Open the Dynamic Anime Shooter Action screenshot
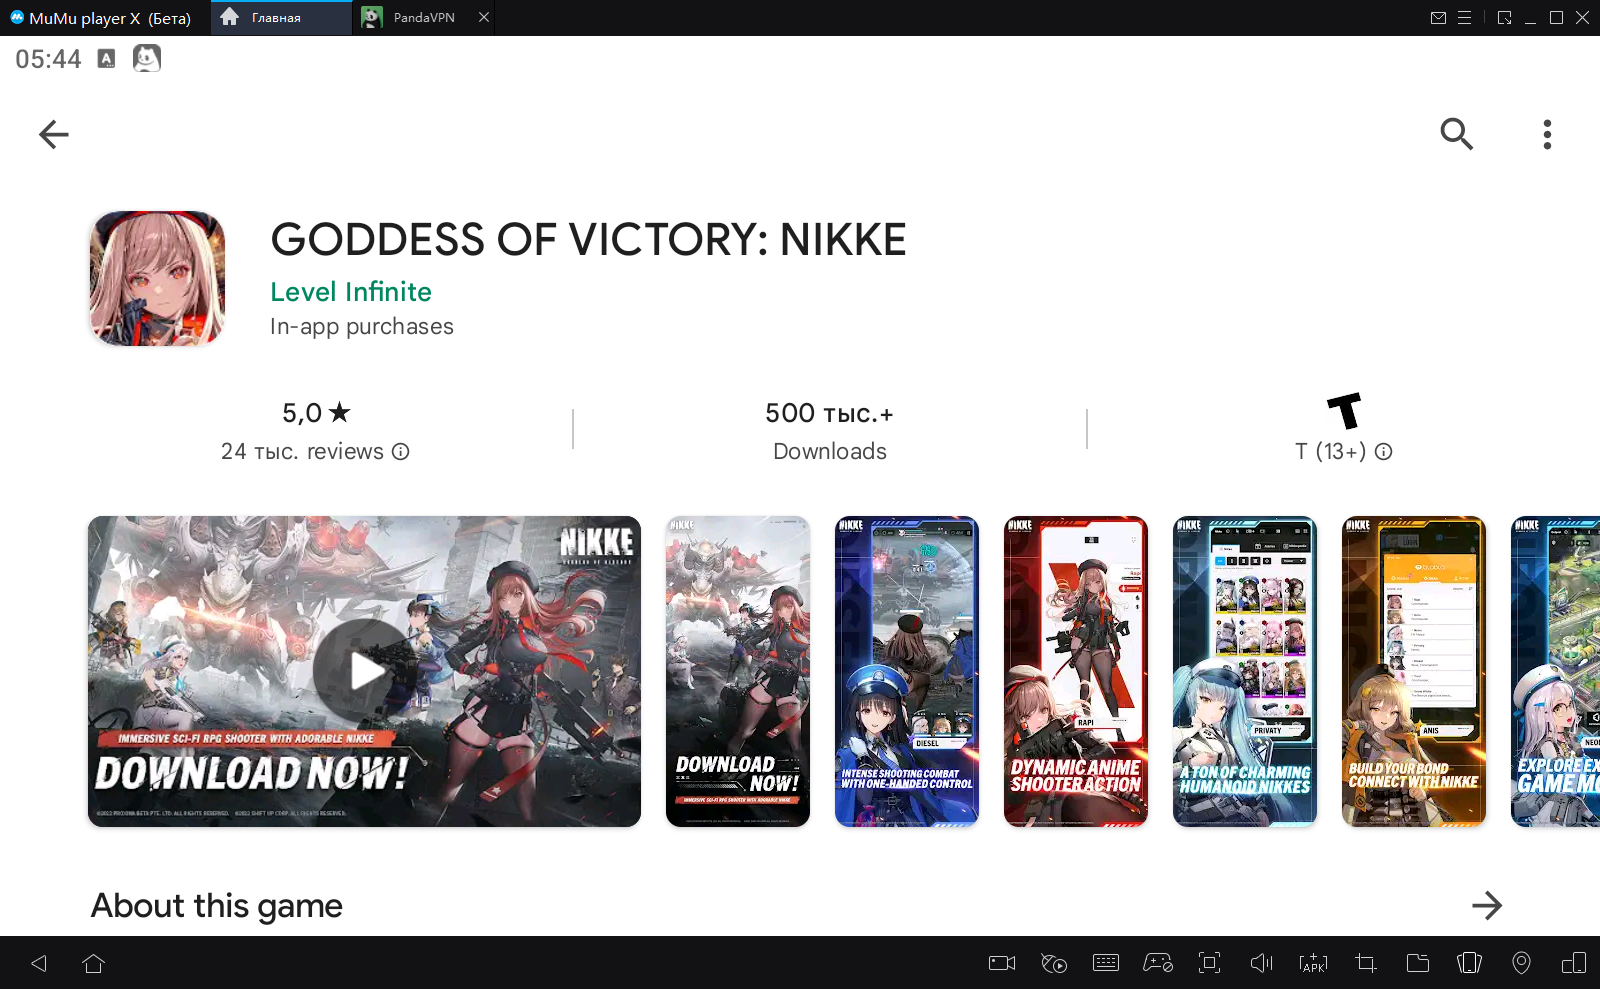This screenshot has height=989, width=1600. (1075, 671)
